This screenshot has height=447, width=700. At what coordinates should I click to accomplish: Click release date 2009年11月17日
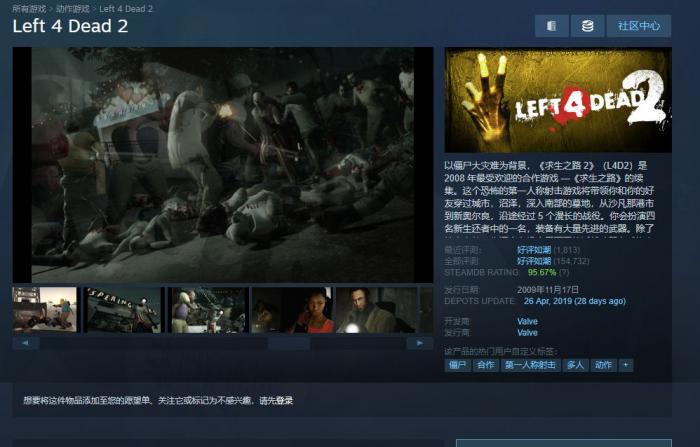(x=548, y=290)
